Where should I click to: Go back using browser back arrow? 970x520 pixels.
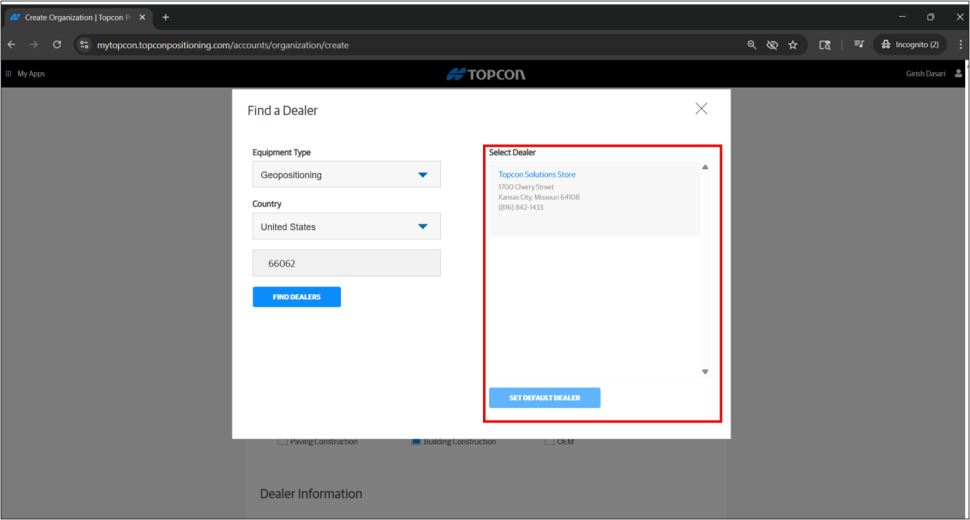tap(12, 45)
